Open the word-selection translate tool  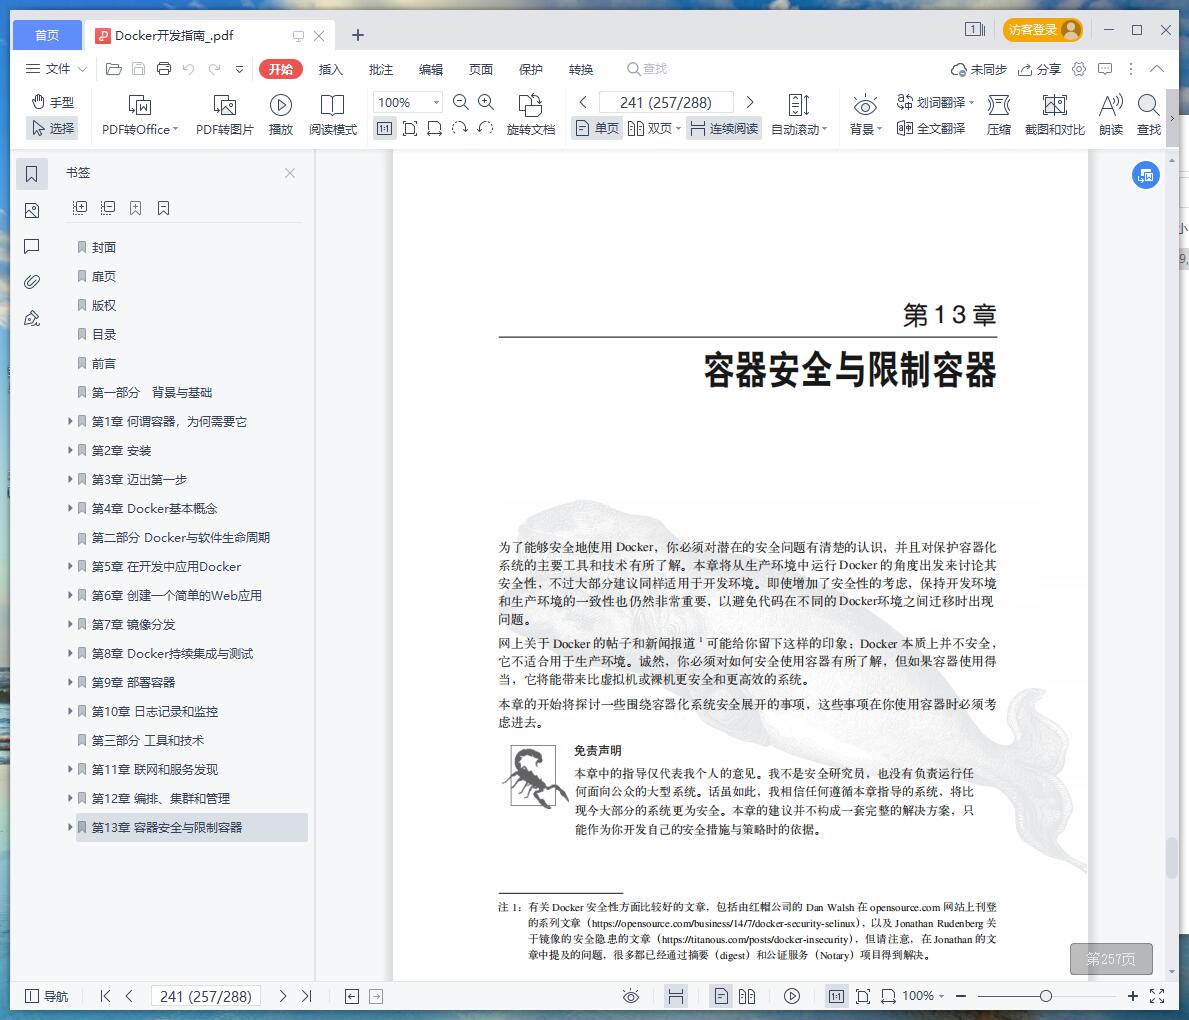[935, 102]
